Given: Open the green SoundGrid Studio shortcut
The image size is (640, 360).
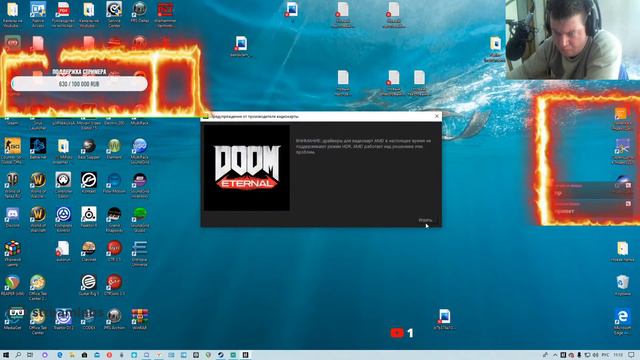Looking at the screenshot, I should pyautogui.click(x=140, y=219).
